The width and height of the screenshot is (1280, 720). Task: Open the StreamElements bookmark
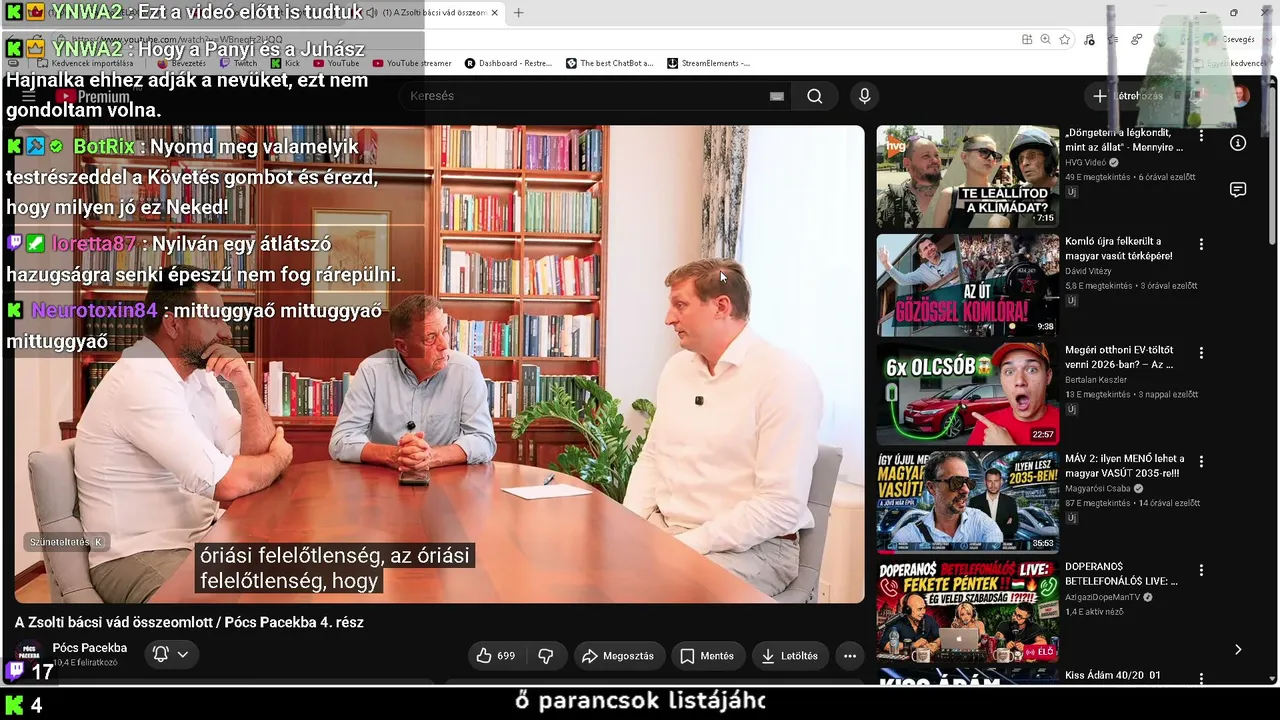tap(708, 63)
